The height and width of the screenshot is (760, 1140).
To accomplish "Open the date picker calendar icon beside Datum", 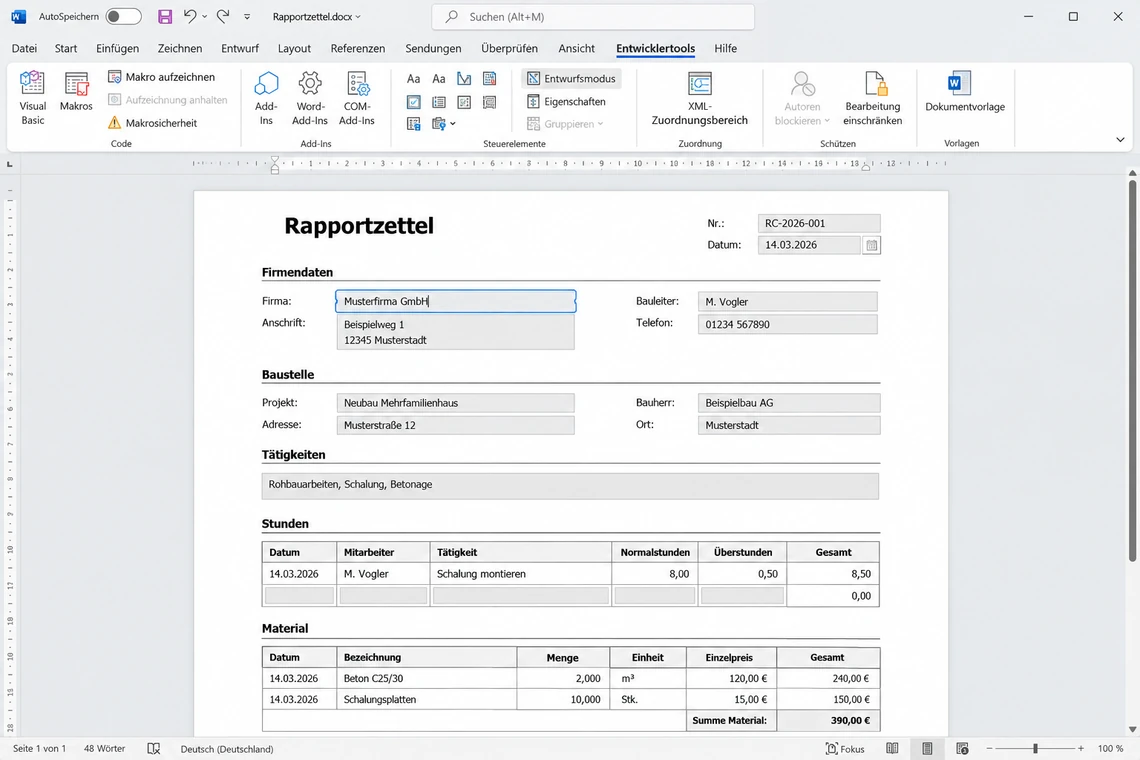I will tap(872, 245).
